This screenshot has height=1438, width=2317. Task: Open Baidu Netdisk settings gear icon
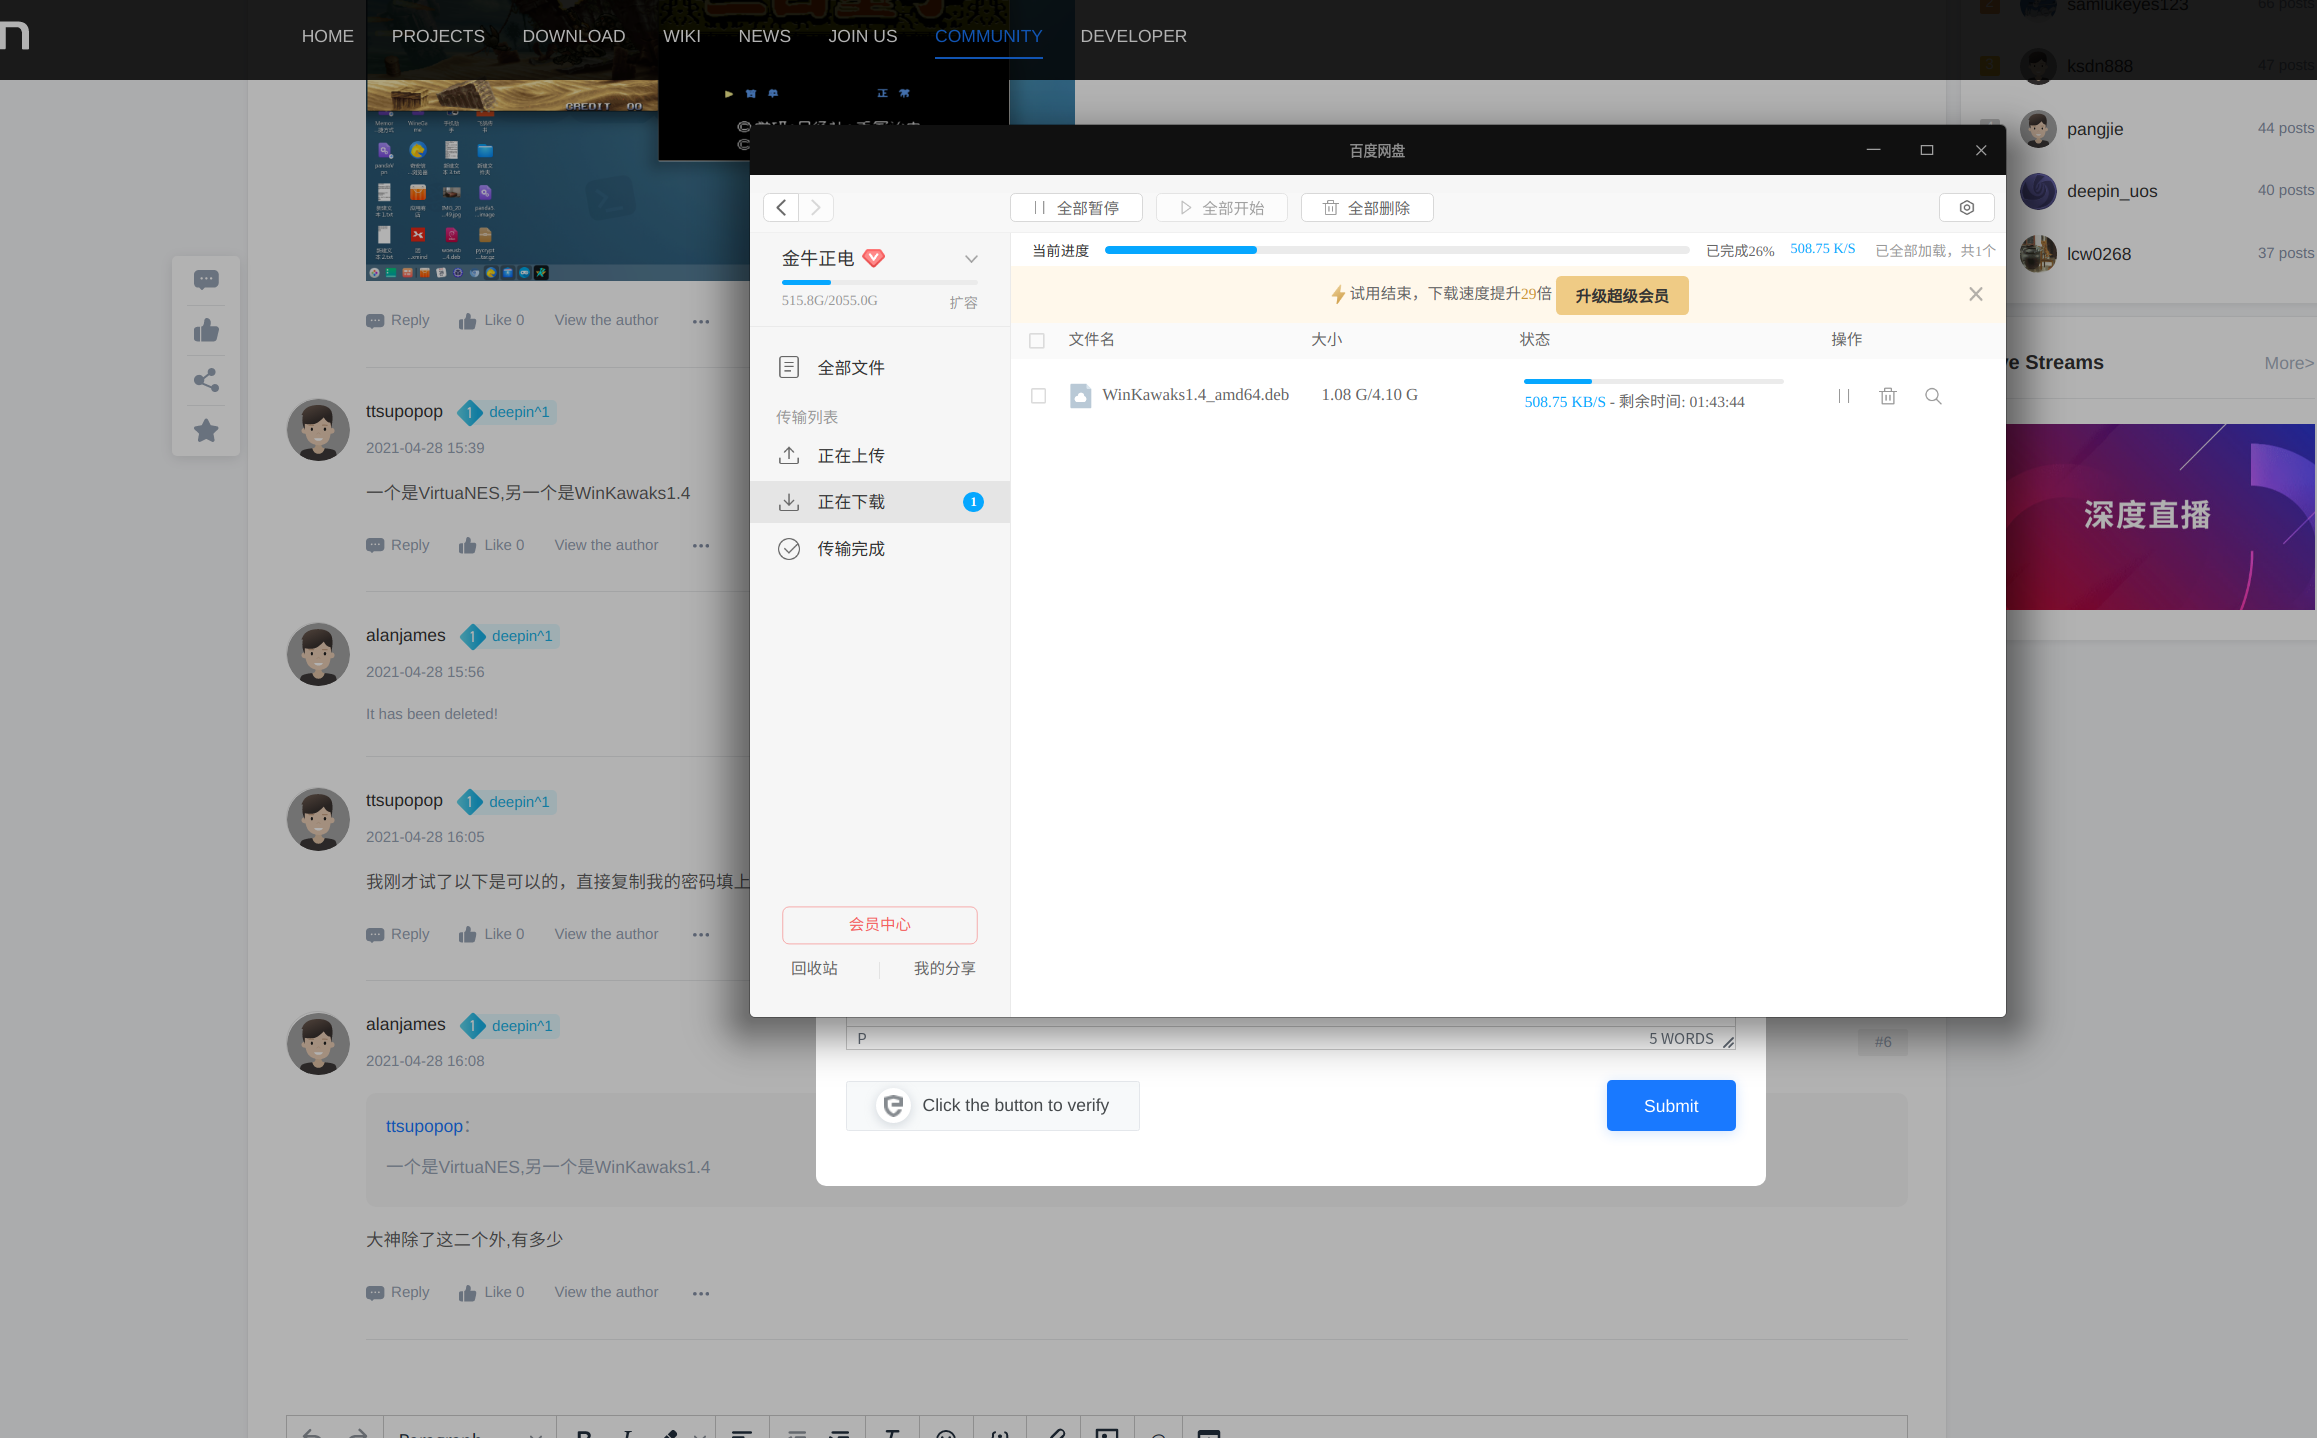(1966, 208)
